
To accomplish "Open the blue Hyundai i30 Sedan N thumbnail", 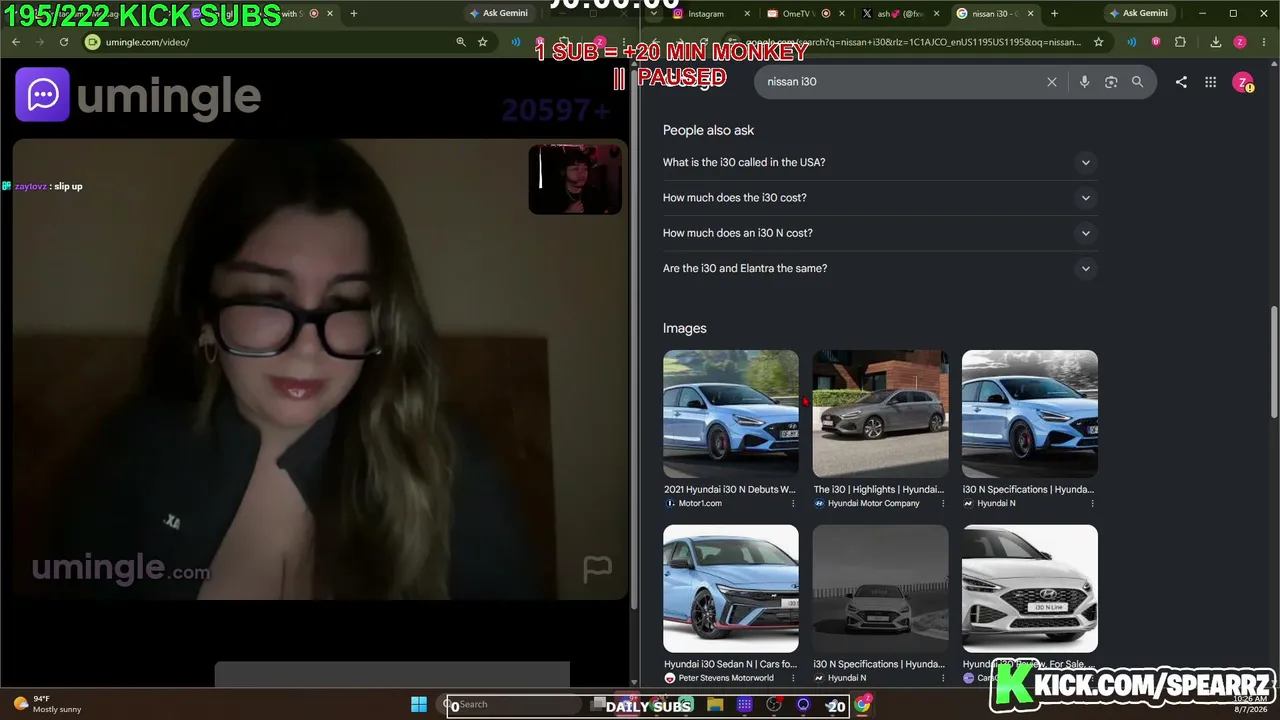I will tap(731, 589).
